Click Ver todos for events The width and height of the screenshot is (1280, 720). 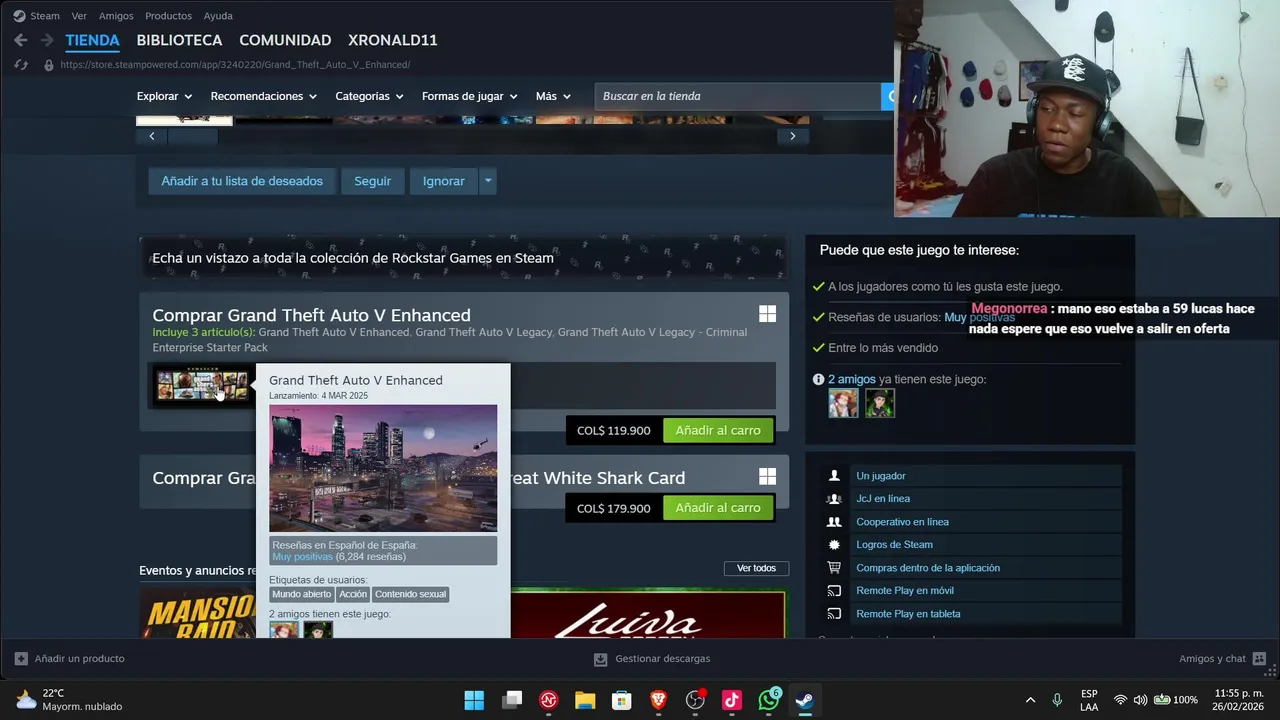[x=756, y=568]
